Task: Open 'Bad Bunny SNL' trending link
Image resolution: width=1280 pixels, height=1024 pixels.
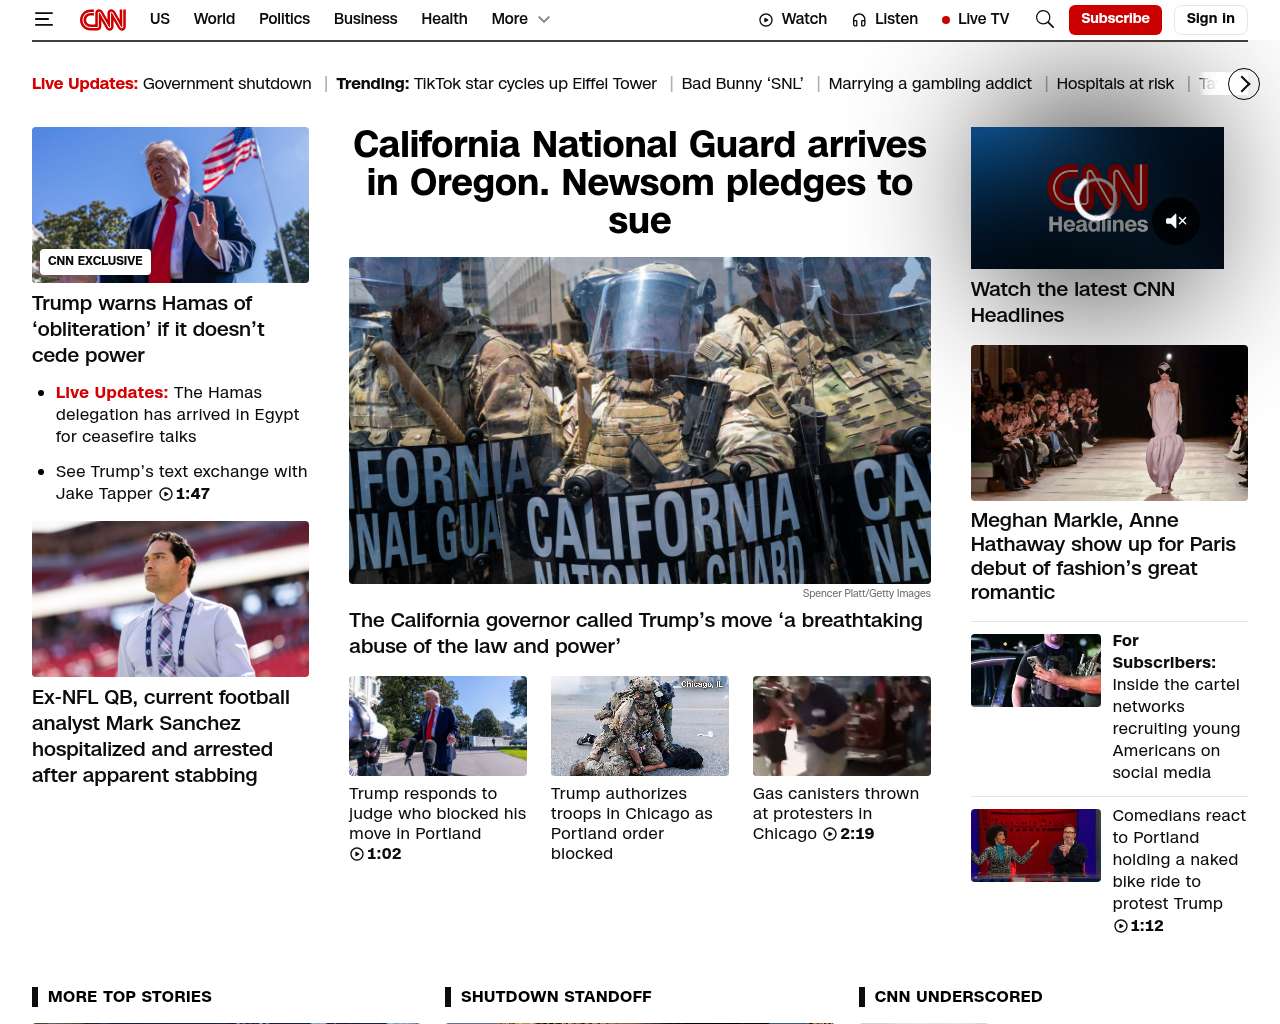Action: (x=742, y=84)
